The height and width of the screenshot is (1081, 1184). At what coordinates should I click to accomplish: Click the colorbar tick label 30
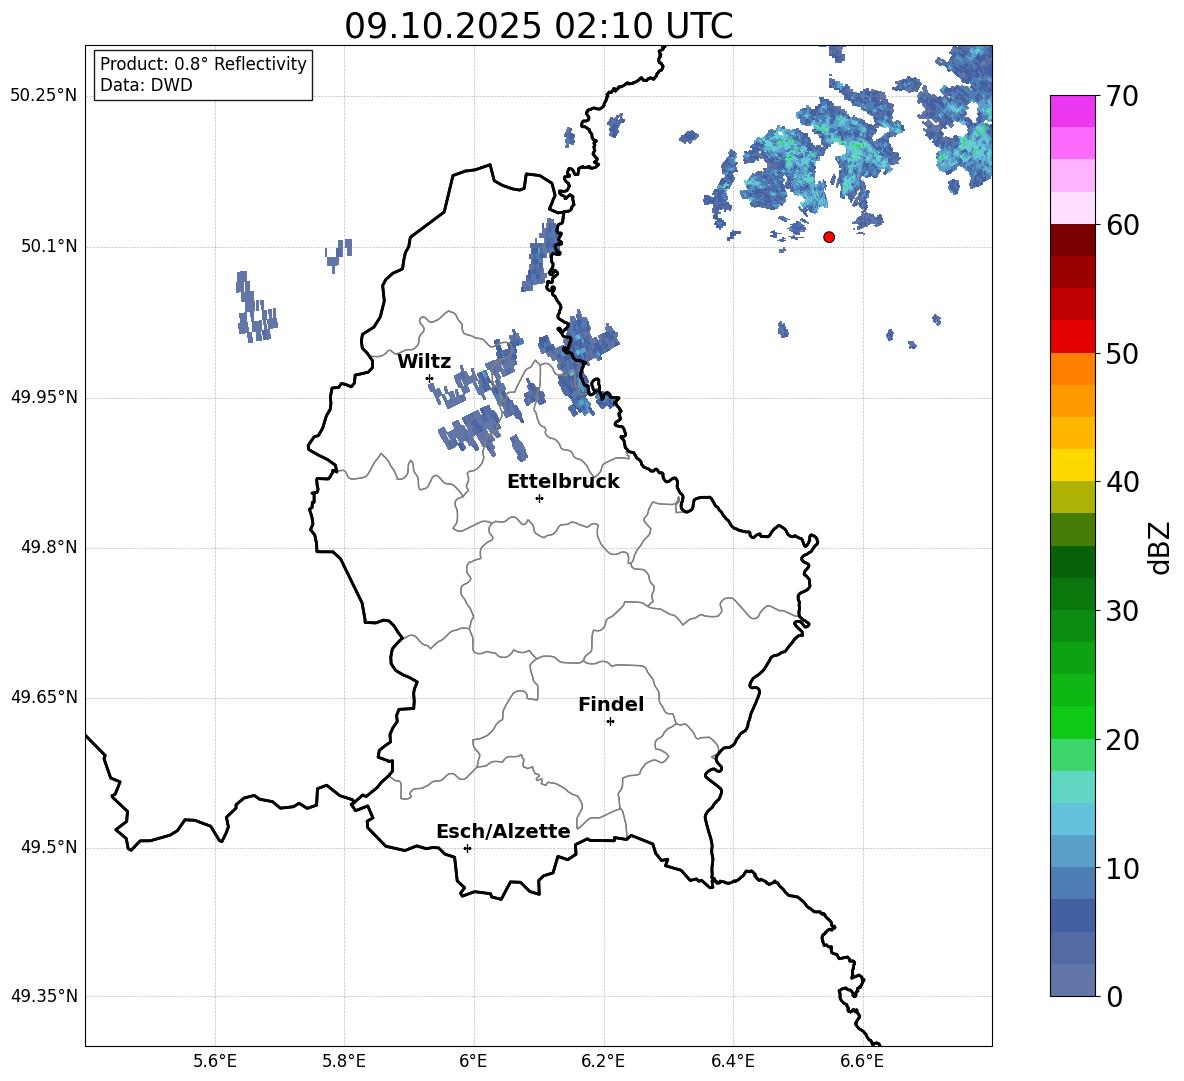click(x=1122, y=611)
